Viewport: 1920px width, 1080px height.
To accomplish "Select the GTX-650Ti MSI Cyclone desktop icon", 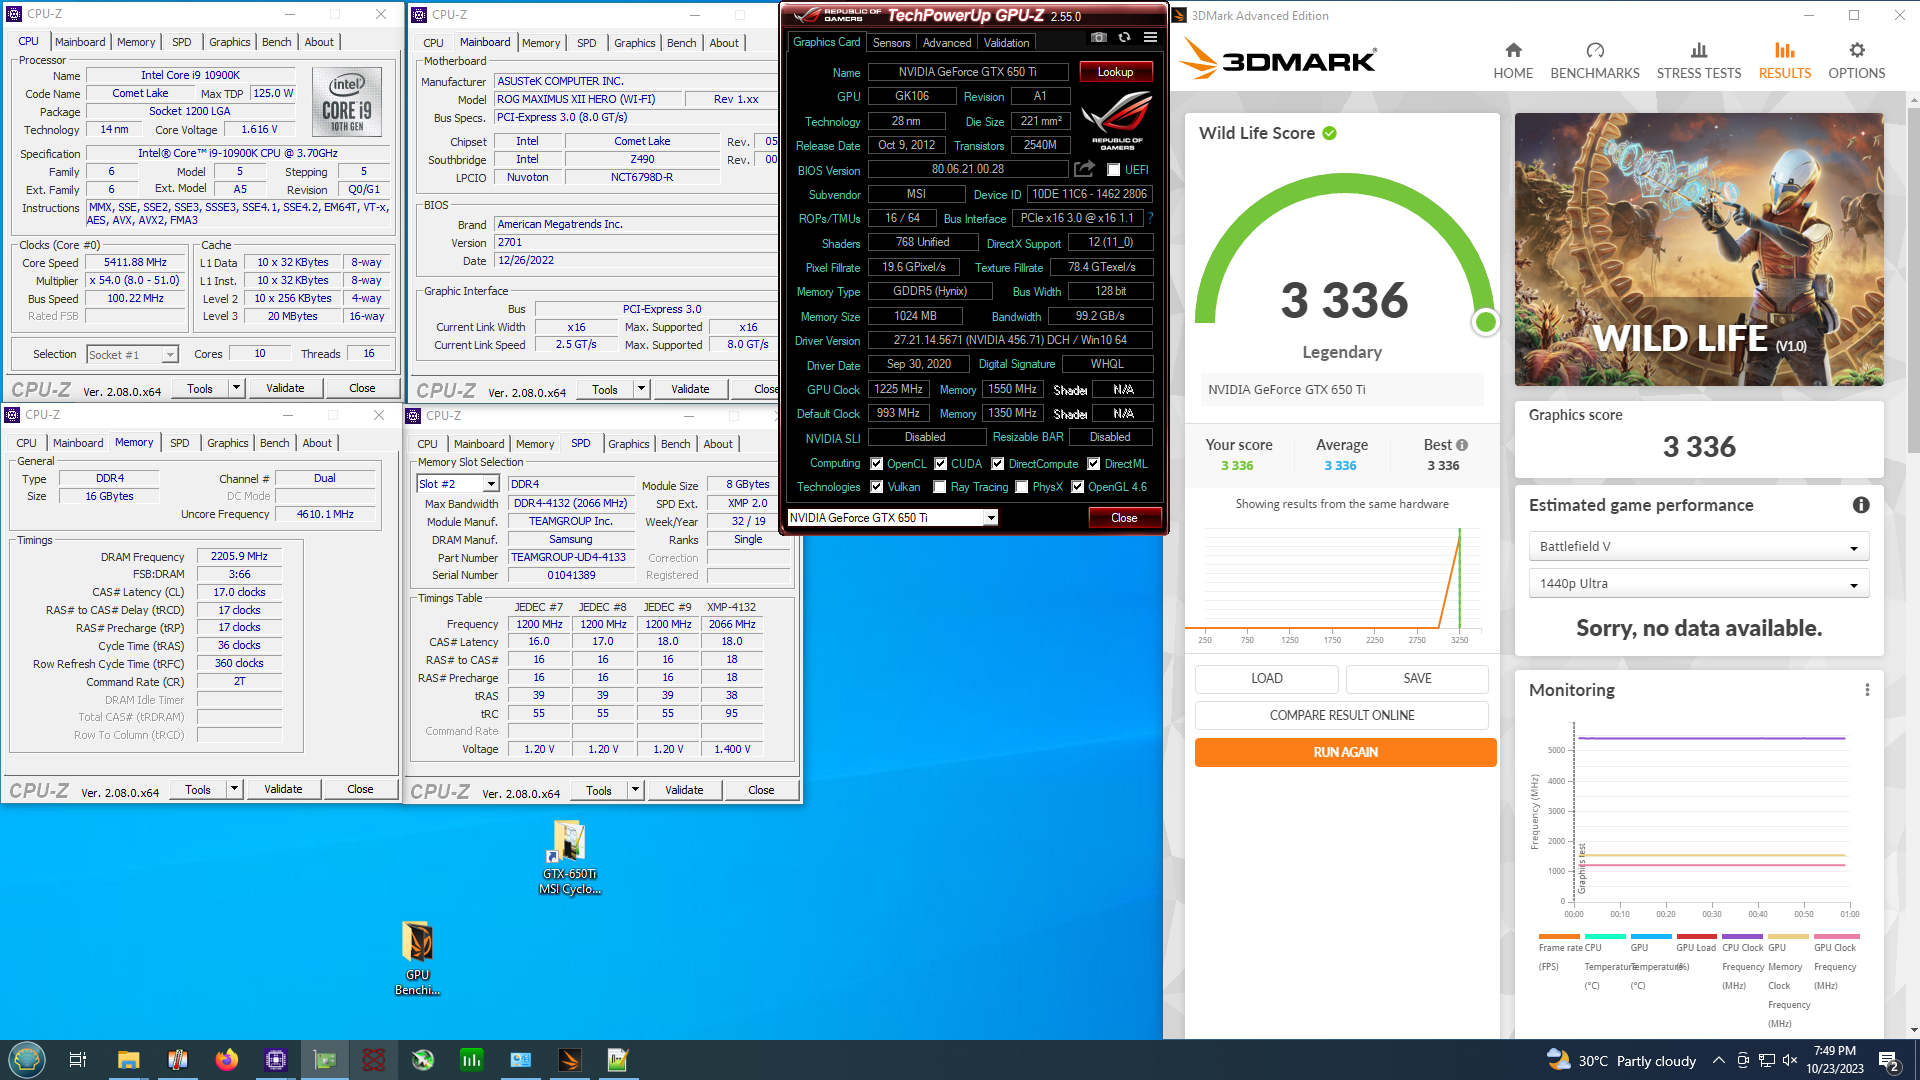I will tap(569, 857).
